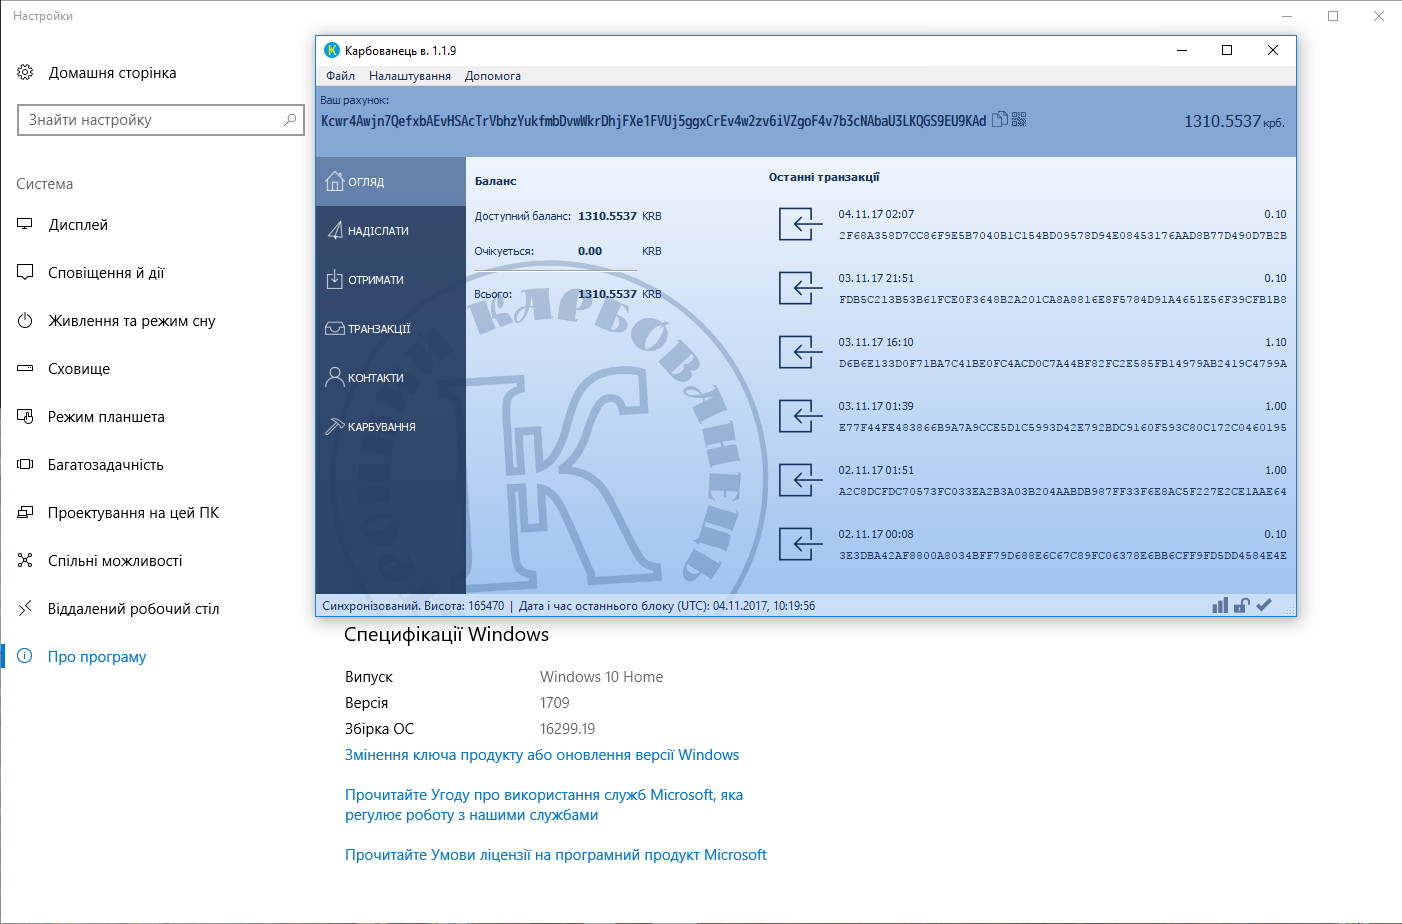This screenshot has width=1402, height=924.
Task: Copy the wallet address with the copy icon
Action: [x=999, y=120]
